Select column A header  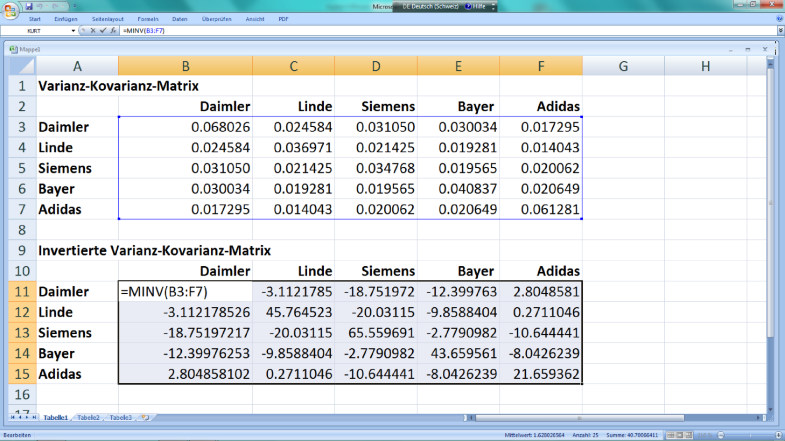pos(77,66)
